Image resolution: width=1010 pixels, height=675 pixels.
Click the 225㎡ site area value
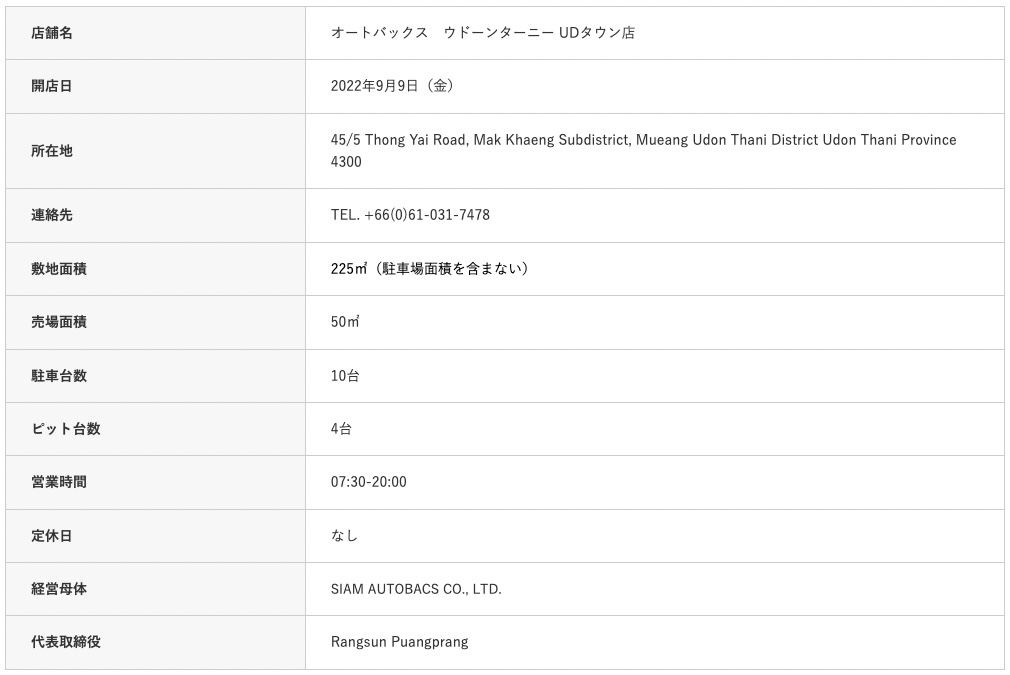(345, 269)
